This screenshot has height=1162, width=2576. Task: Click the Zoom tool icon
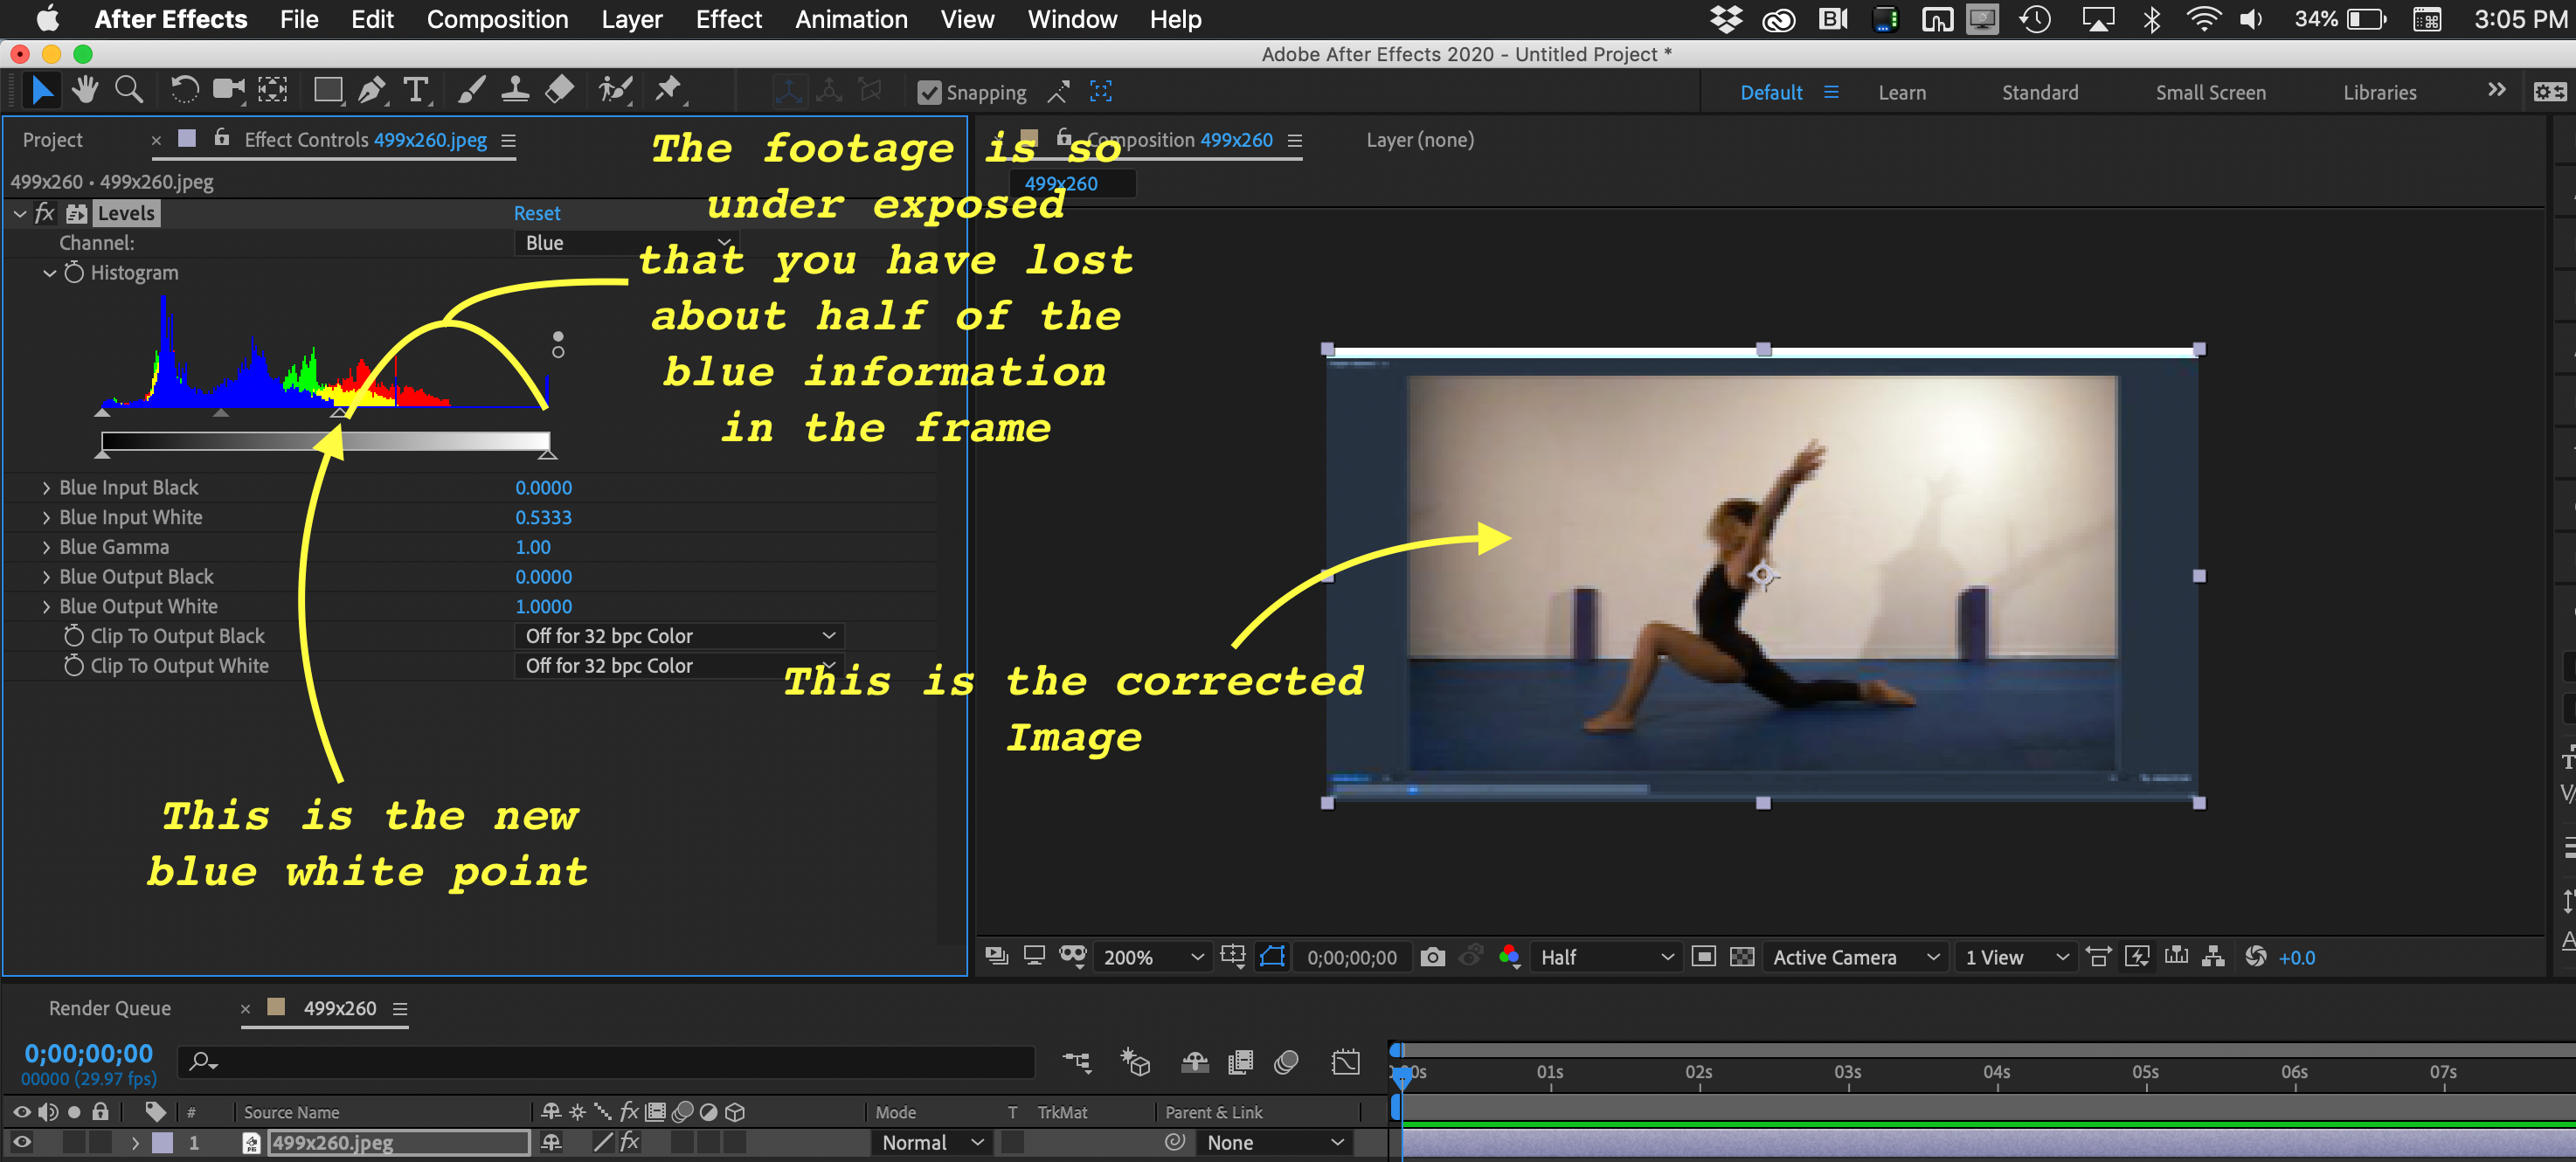coord(128,92)
